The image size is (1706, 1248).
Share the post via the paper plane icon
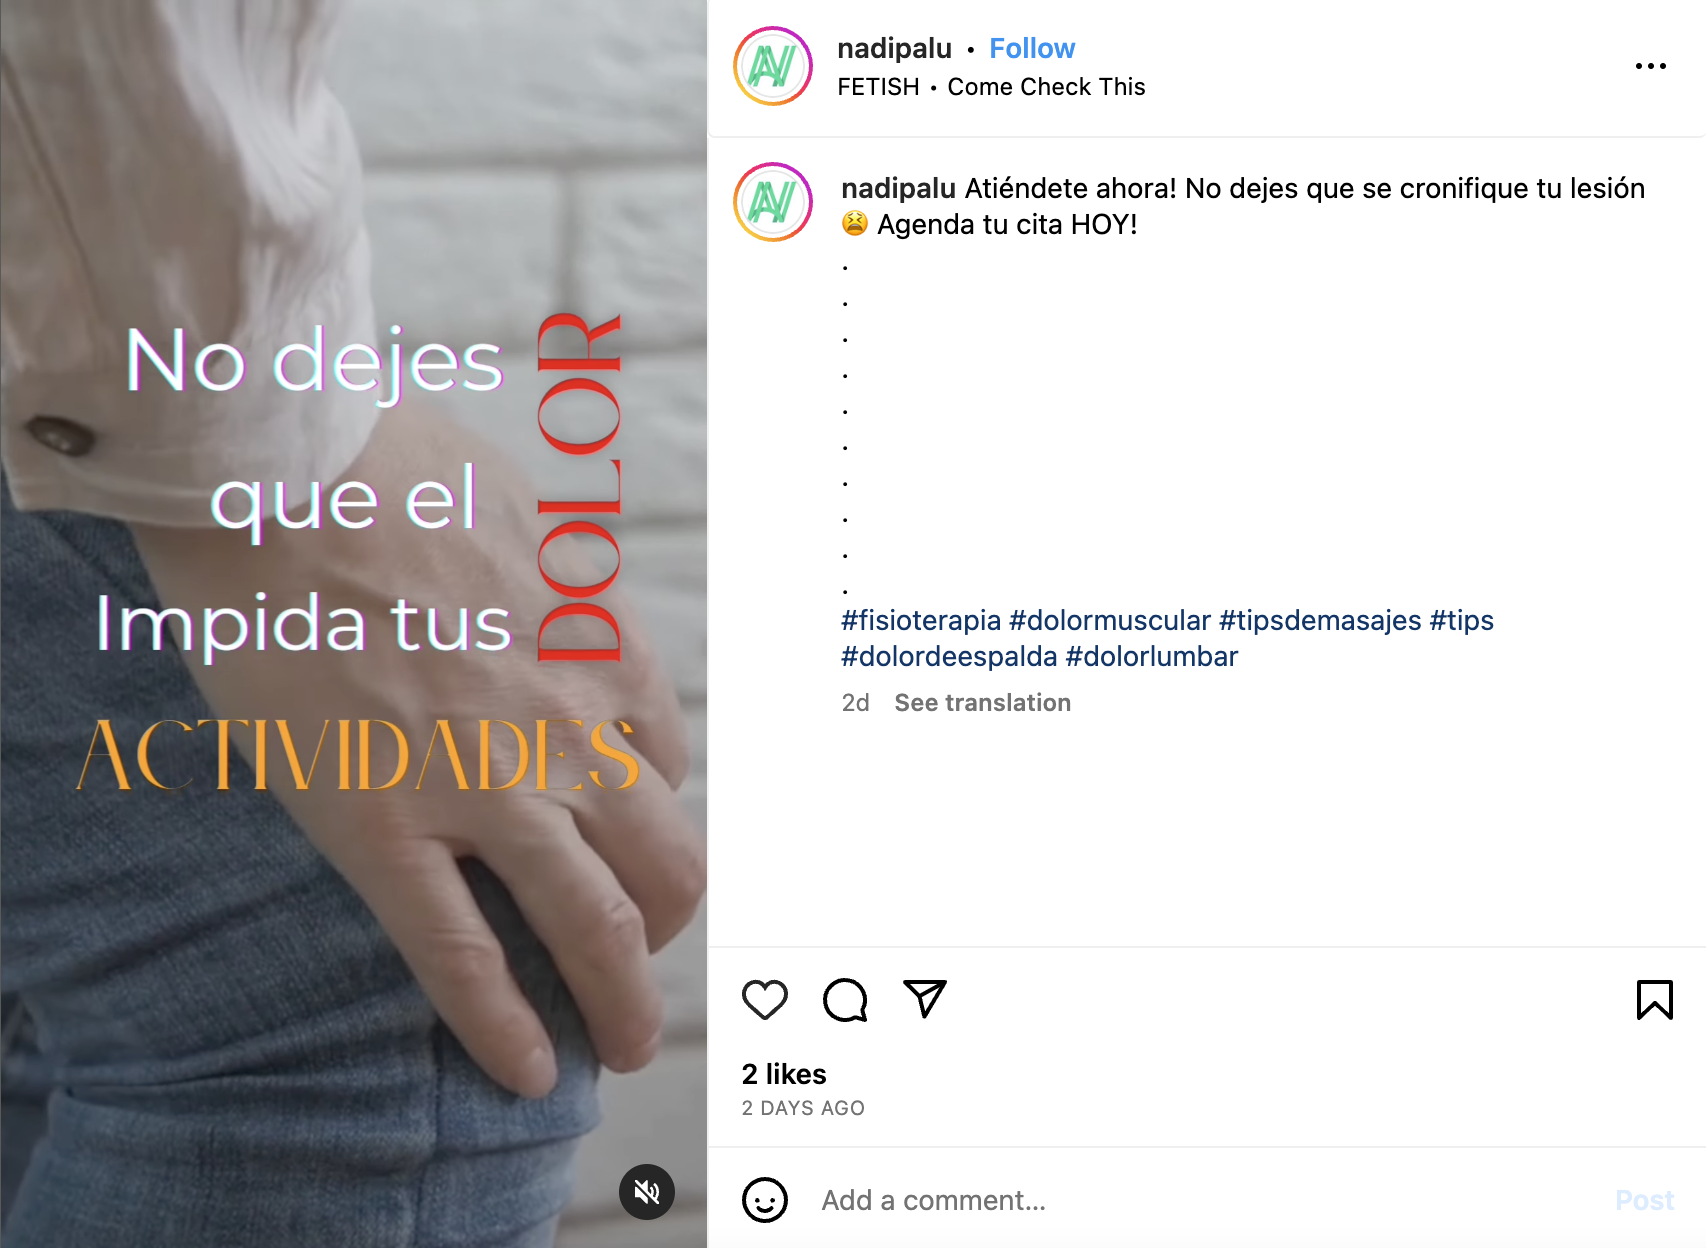pyautogui.click(x=925, y=999)
